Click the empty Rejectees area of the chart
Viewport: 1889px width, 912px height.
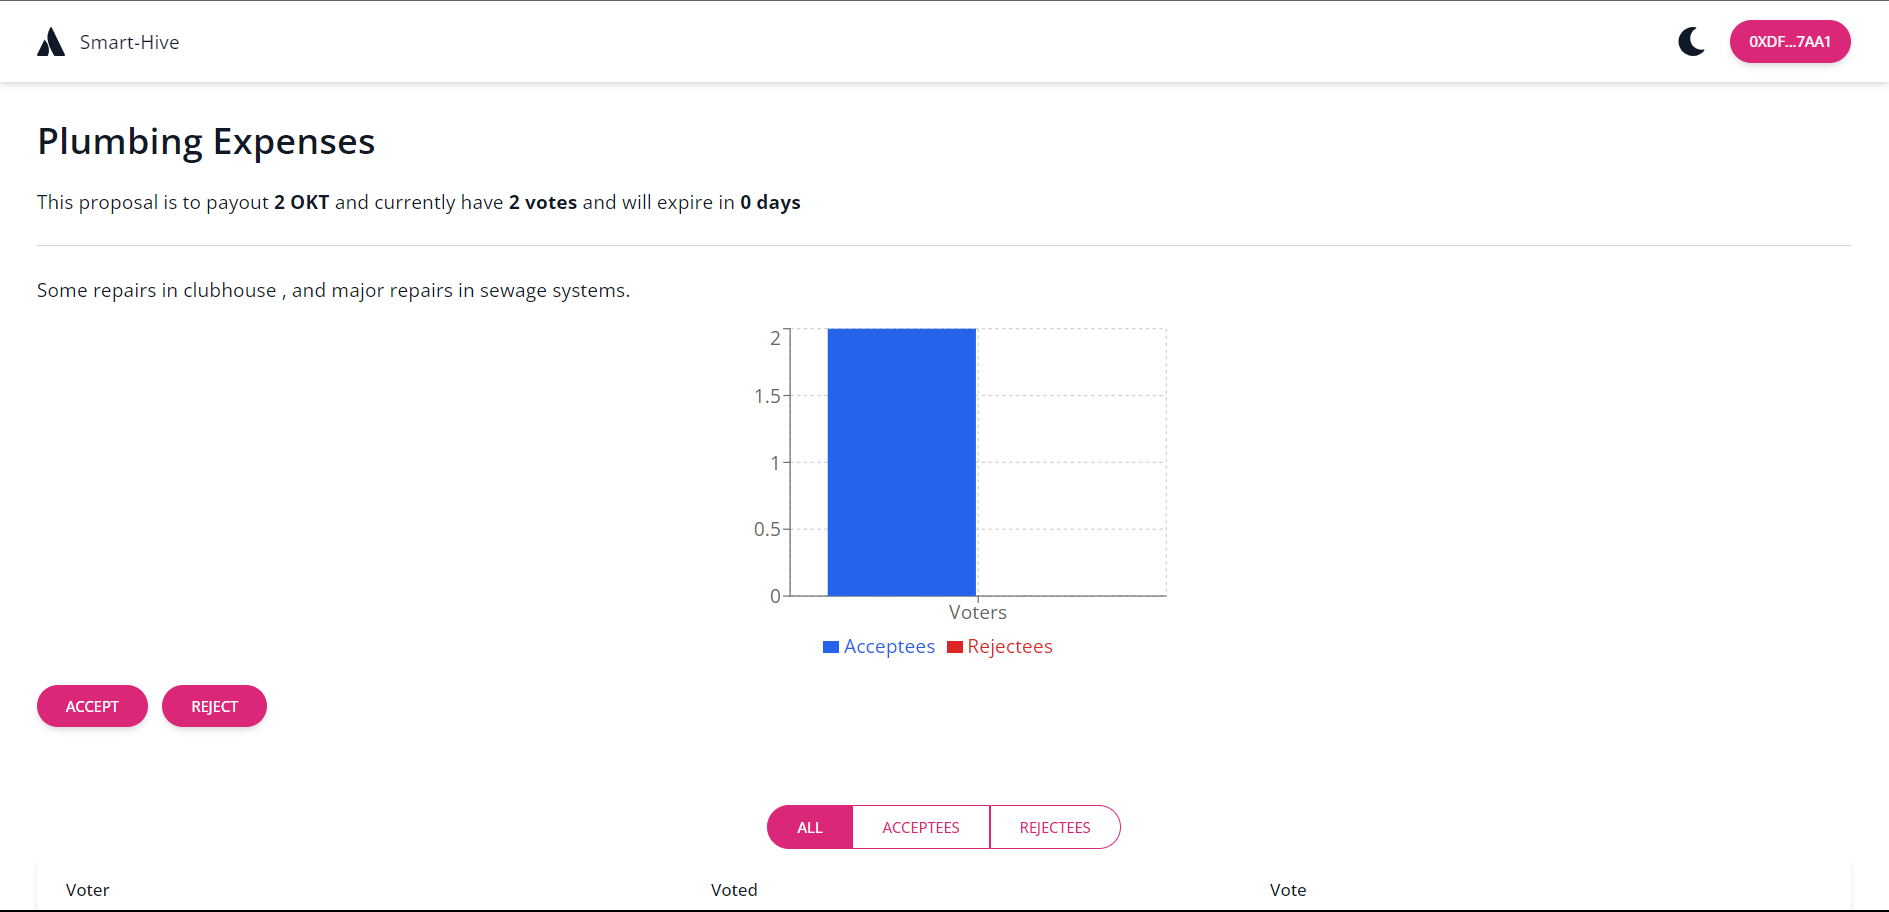[x=1071, y=462]
